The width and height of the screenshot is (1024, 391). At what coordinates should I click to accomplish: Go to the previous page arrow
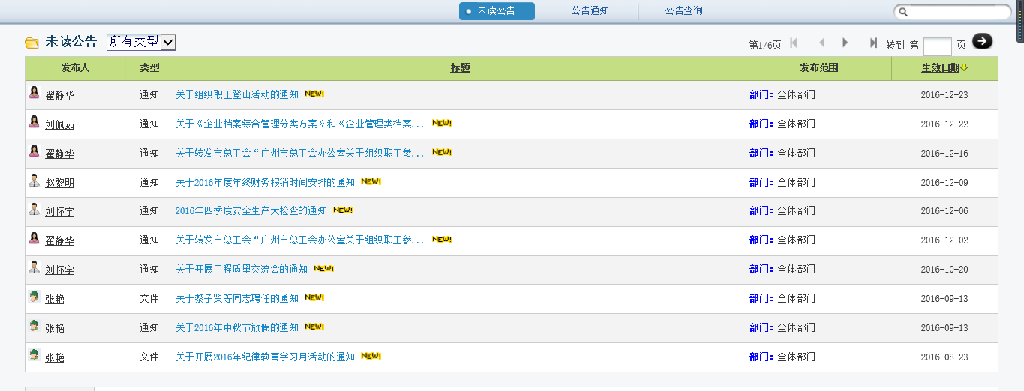pos(822,42)
